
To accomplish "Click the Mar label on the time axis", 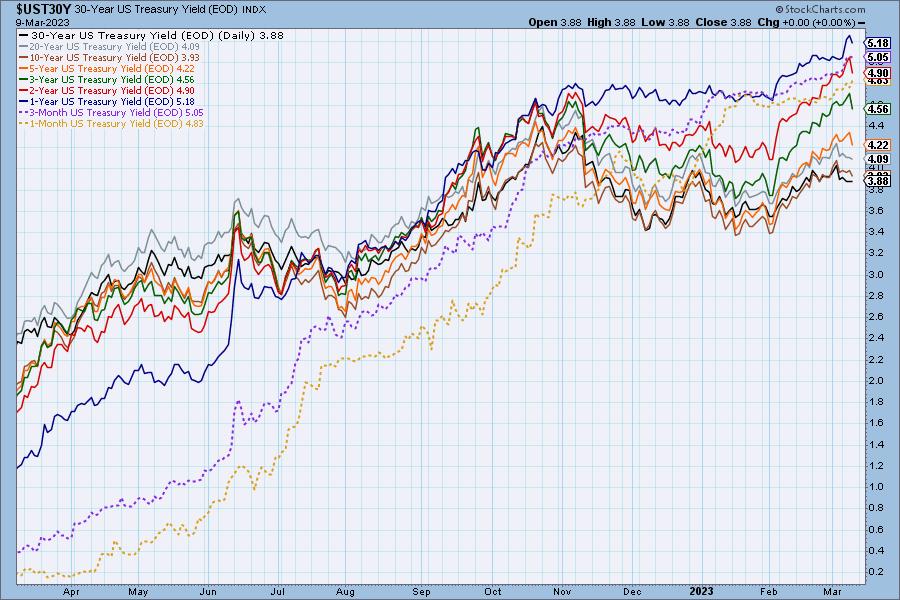I will click(x=832, y=591).
